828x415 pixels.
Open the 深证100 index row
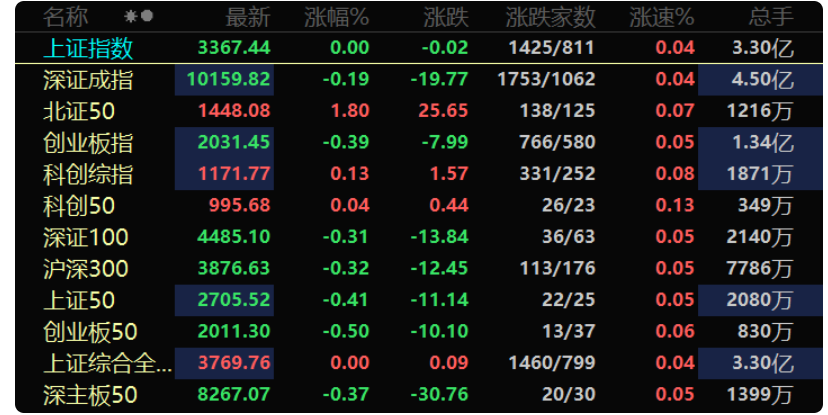click(x=419, y=237)
